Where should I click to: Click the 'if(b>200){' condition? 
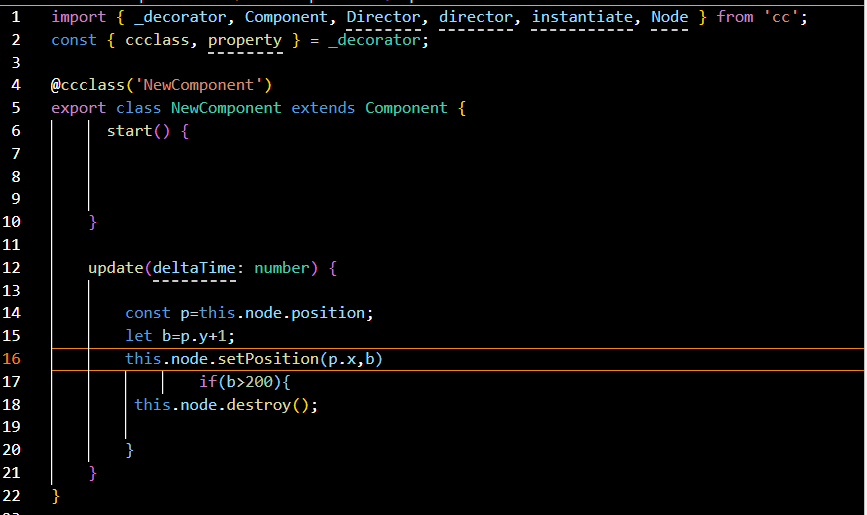tap(244, 382)
